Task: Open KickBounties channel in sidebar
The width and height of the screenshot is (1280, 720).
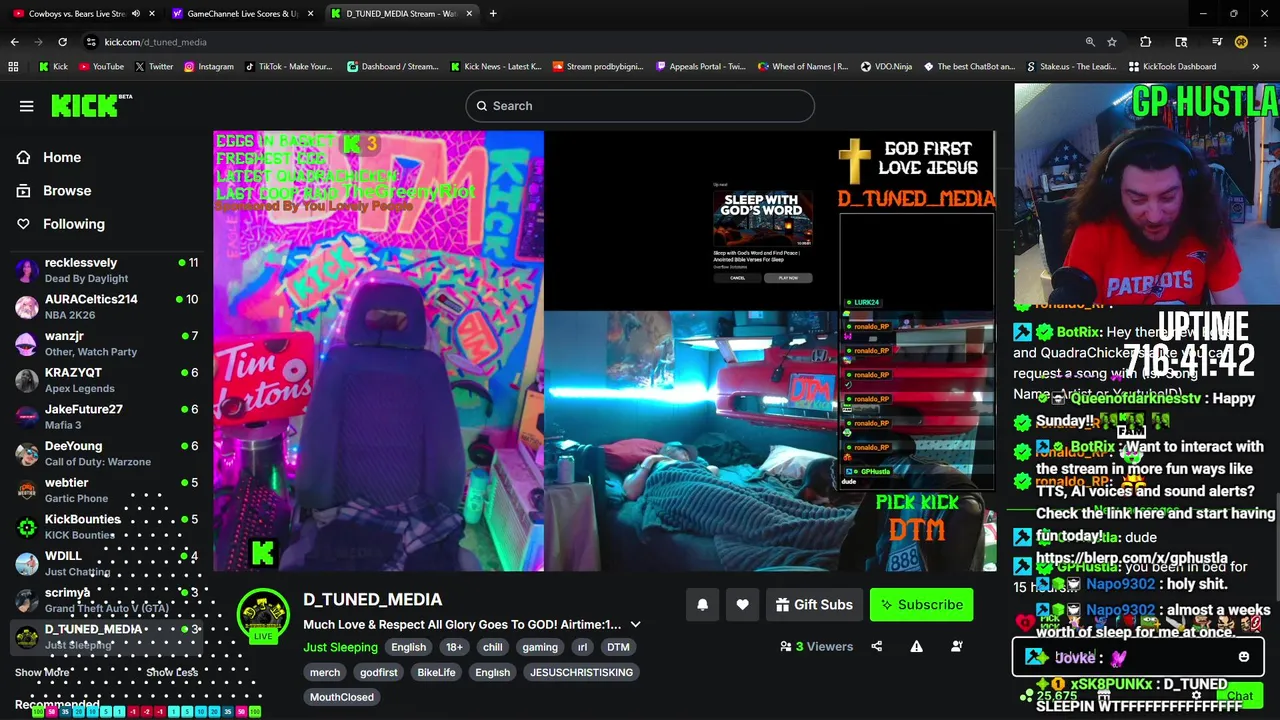Action: click(x=106, y=527)
